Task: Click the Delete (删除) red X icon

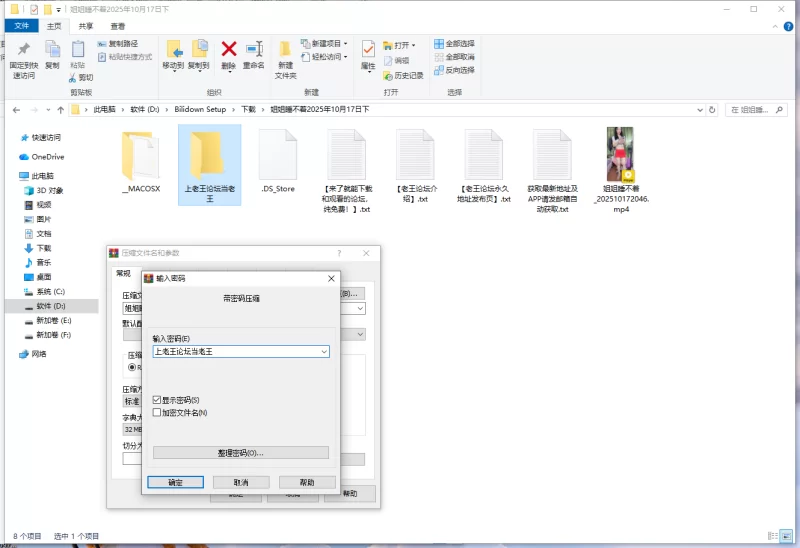Action: (228, 49)
